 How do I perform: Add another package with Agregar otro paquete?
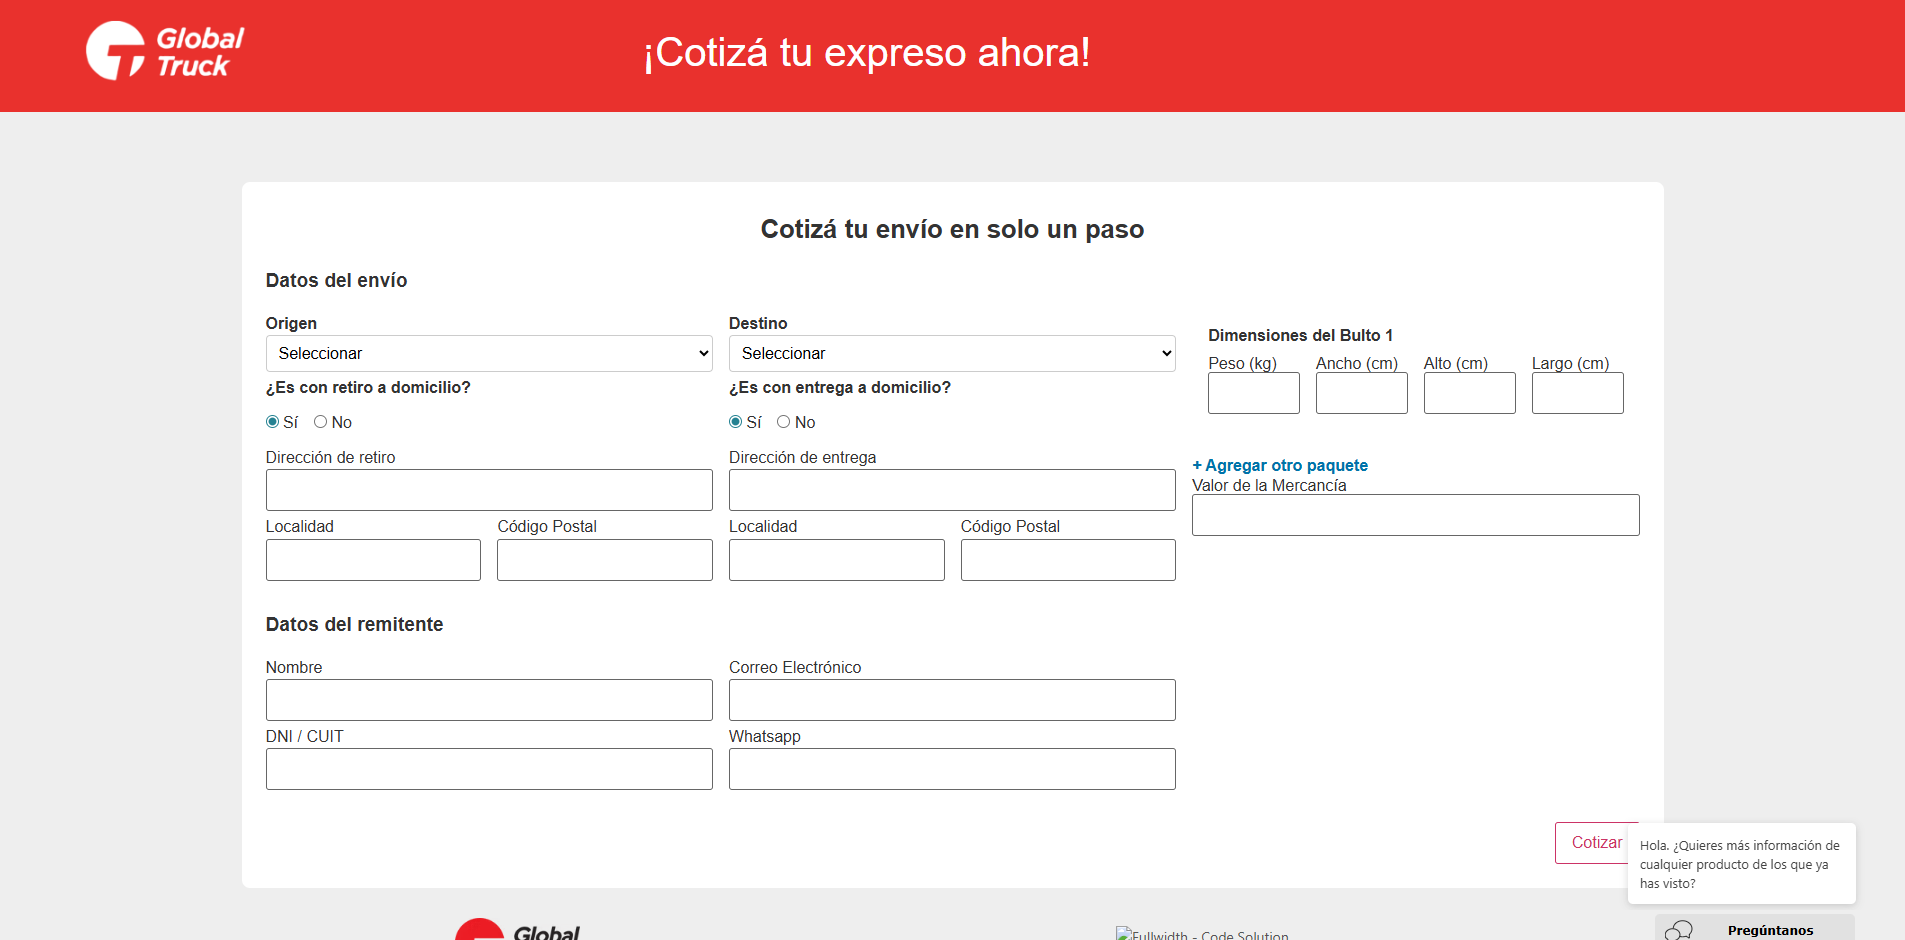coord(1280,465)
